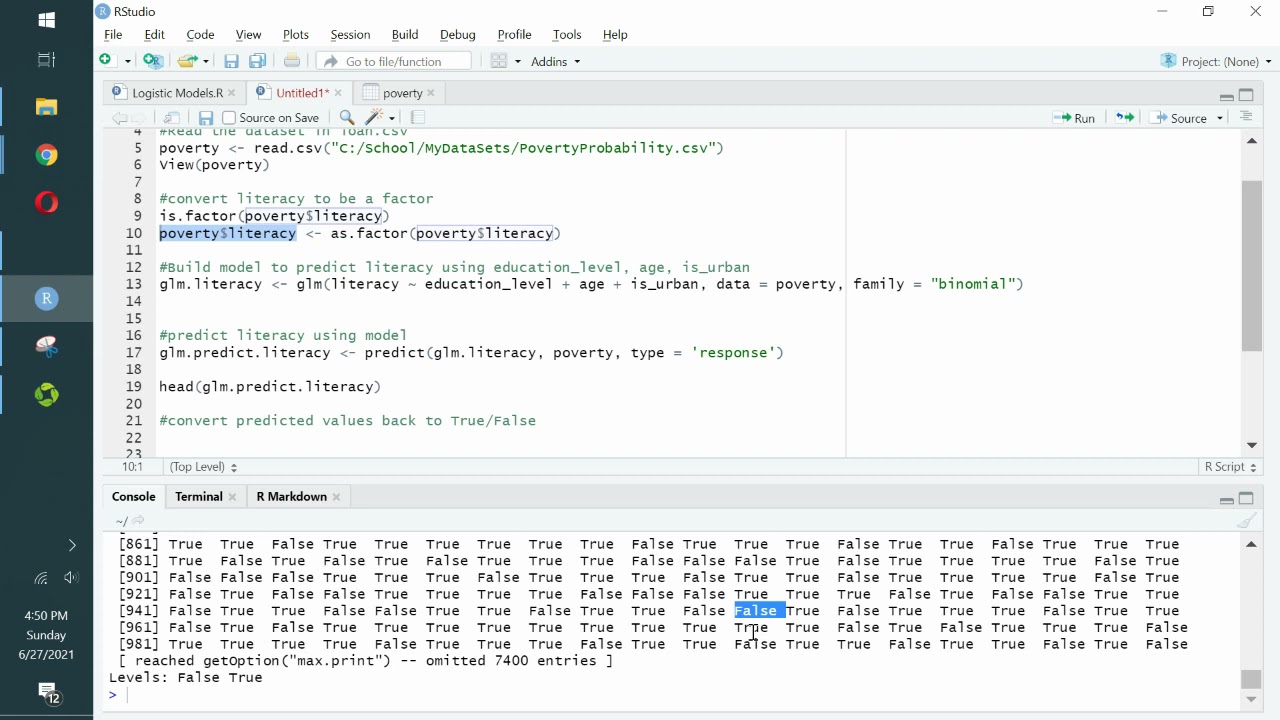Open the Project: (None) menu

pos(1216,61)
